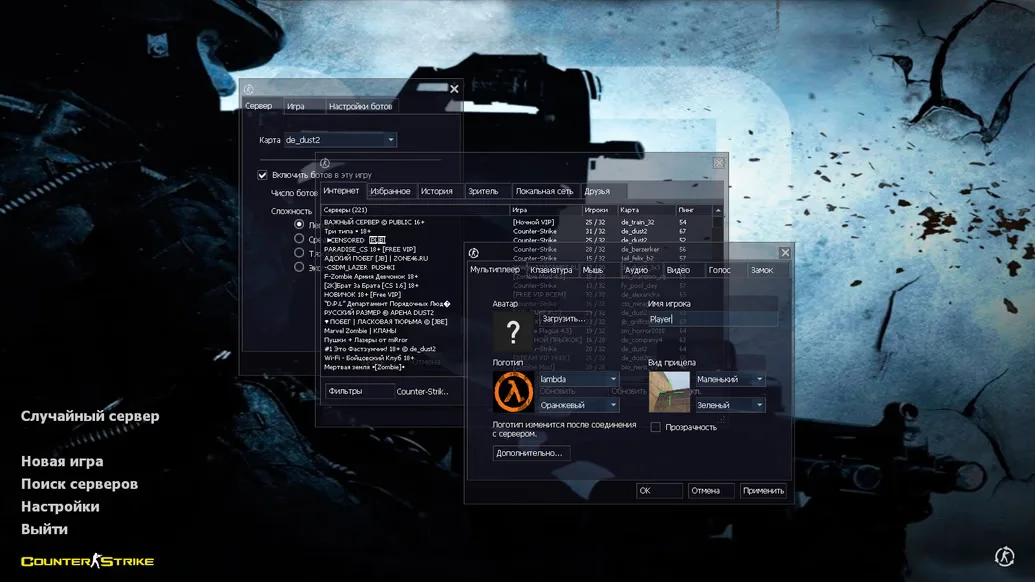Click the settings dialog title bar icon
The image size is (1035, 582).
(474, 253)
